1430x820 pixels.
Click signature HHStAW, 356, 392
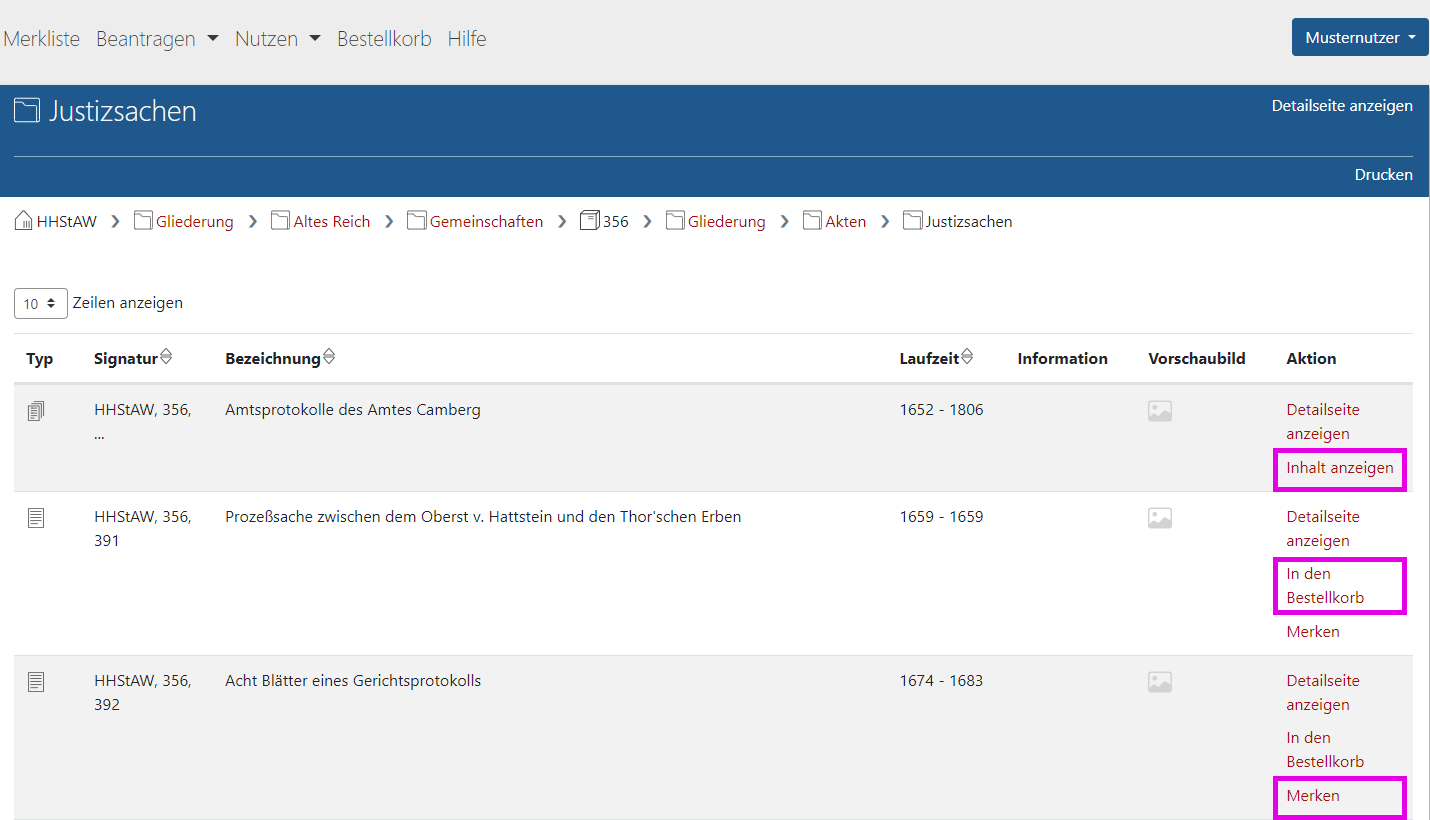pos(143,692)
